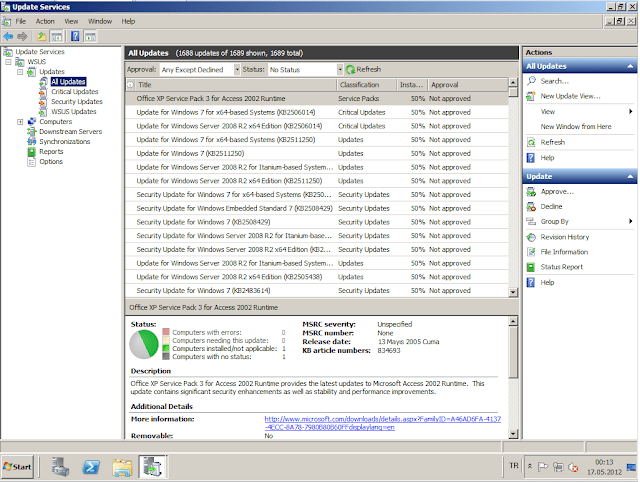Viewport: 640px width, 482px height.
Task: Click the Help icon in the toolbar
Action: pyautogui.click(x=75, y=35)
